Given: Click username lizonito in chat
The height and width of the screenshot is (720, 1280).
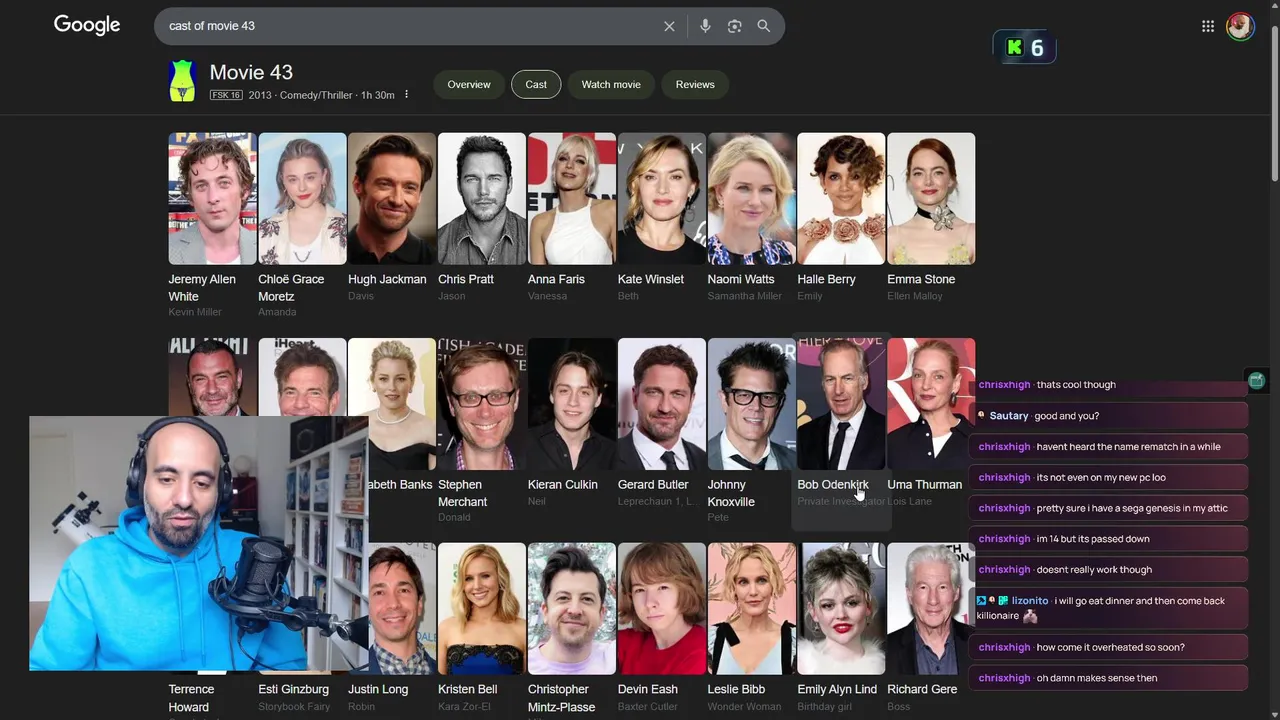Looking at the screenshot, I should (x=1030, y=600).
